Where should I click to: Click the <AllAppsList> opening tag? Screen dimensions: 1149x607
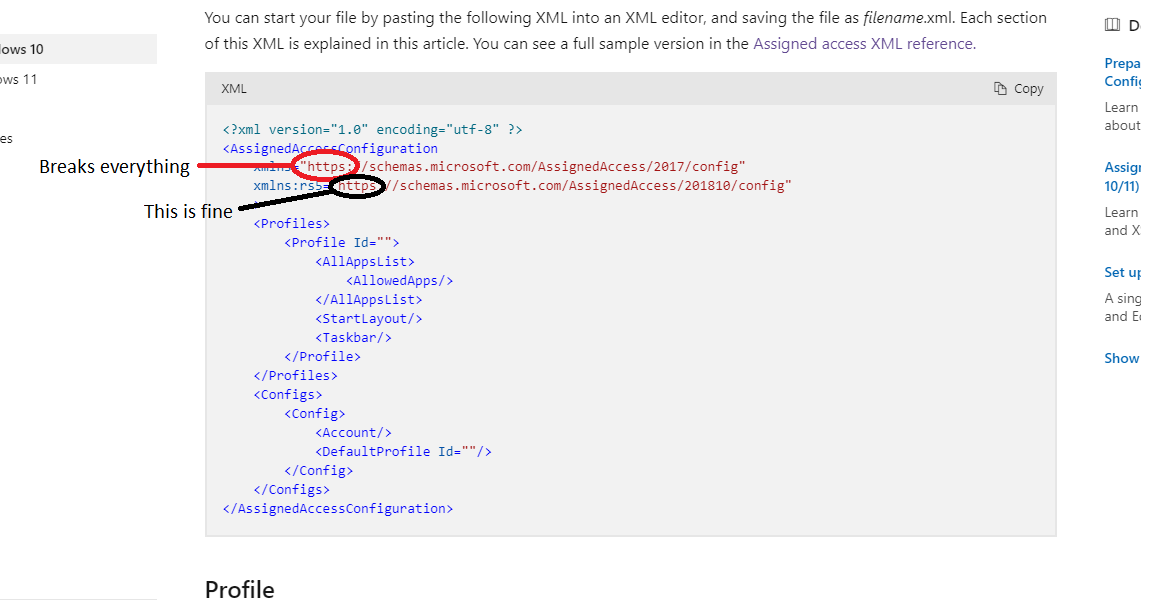pos(365,262)
